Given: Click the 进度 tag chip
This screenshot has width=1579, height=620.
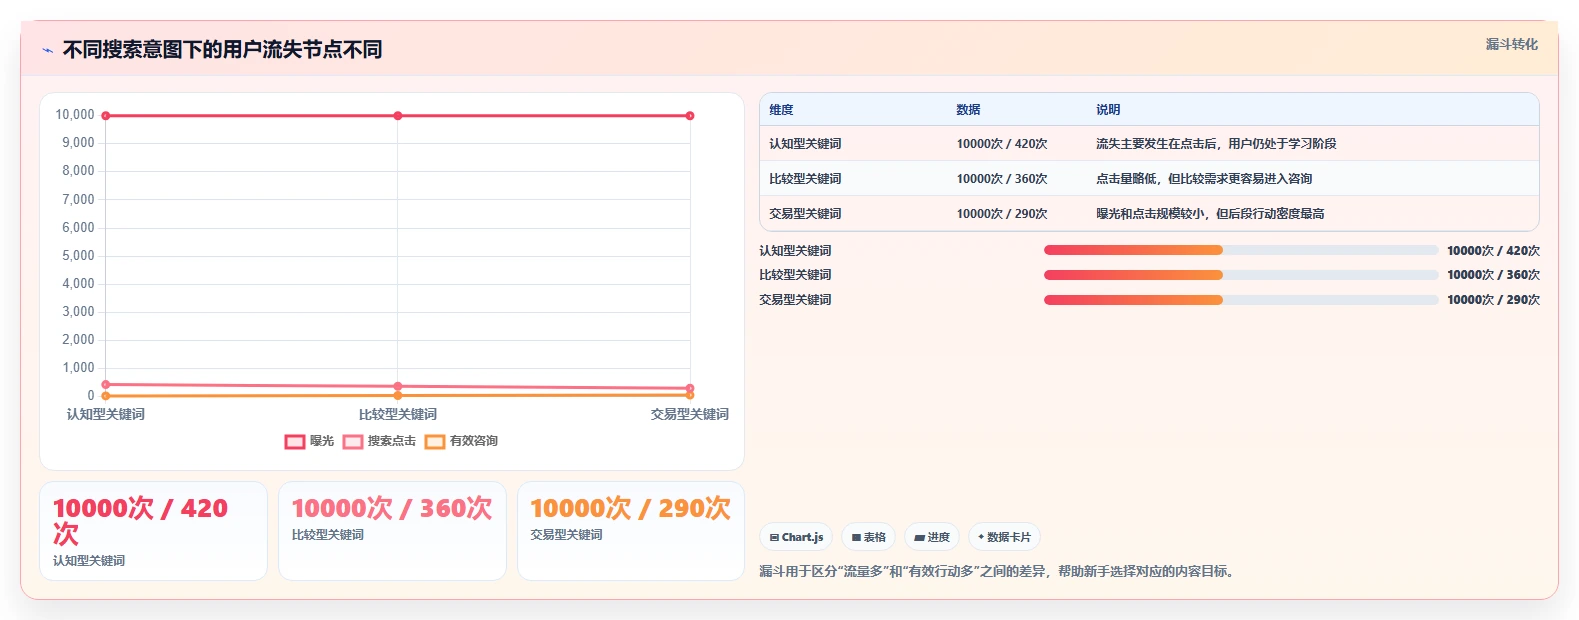Looking at the screenshot, I should (931, 537).
